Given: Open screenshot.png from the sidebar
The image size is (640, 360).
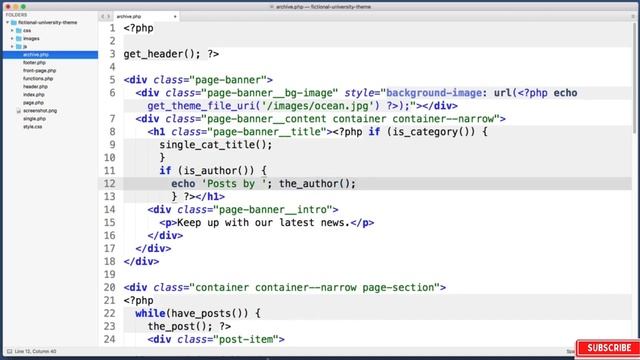Looking at the screenshot, I should [40, 111].
